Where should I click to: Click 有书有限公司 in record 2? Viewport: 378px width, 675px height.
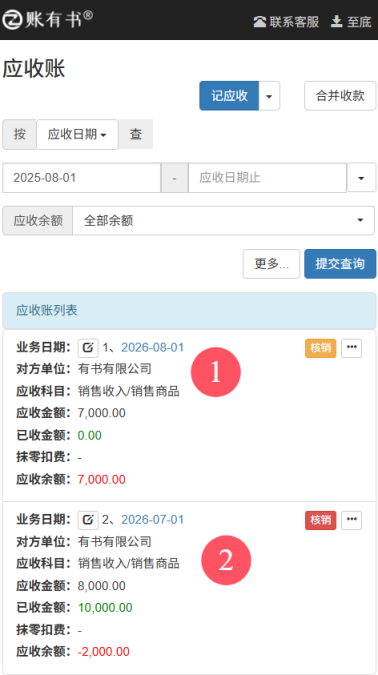[115, 542]
